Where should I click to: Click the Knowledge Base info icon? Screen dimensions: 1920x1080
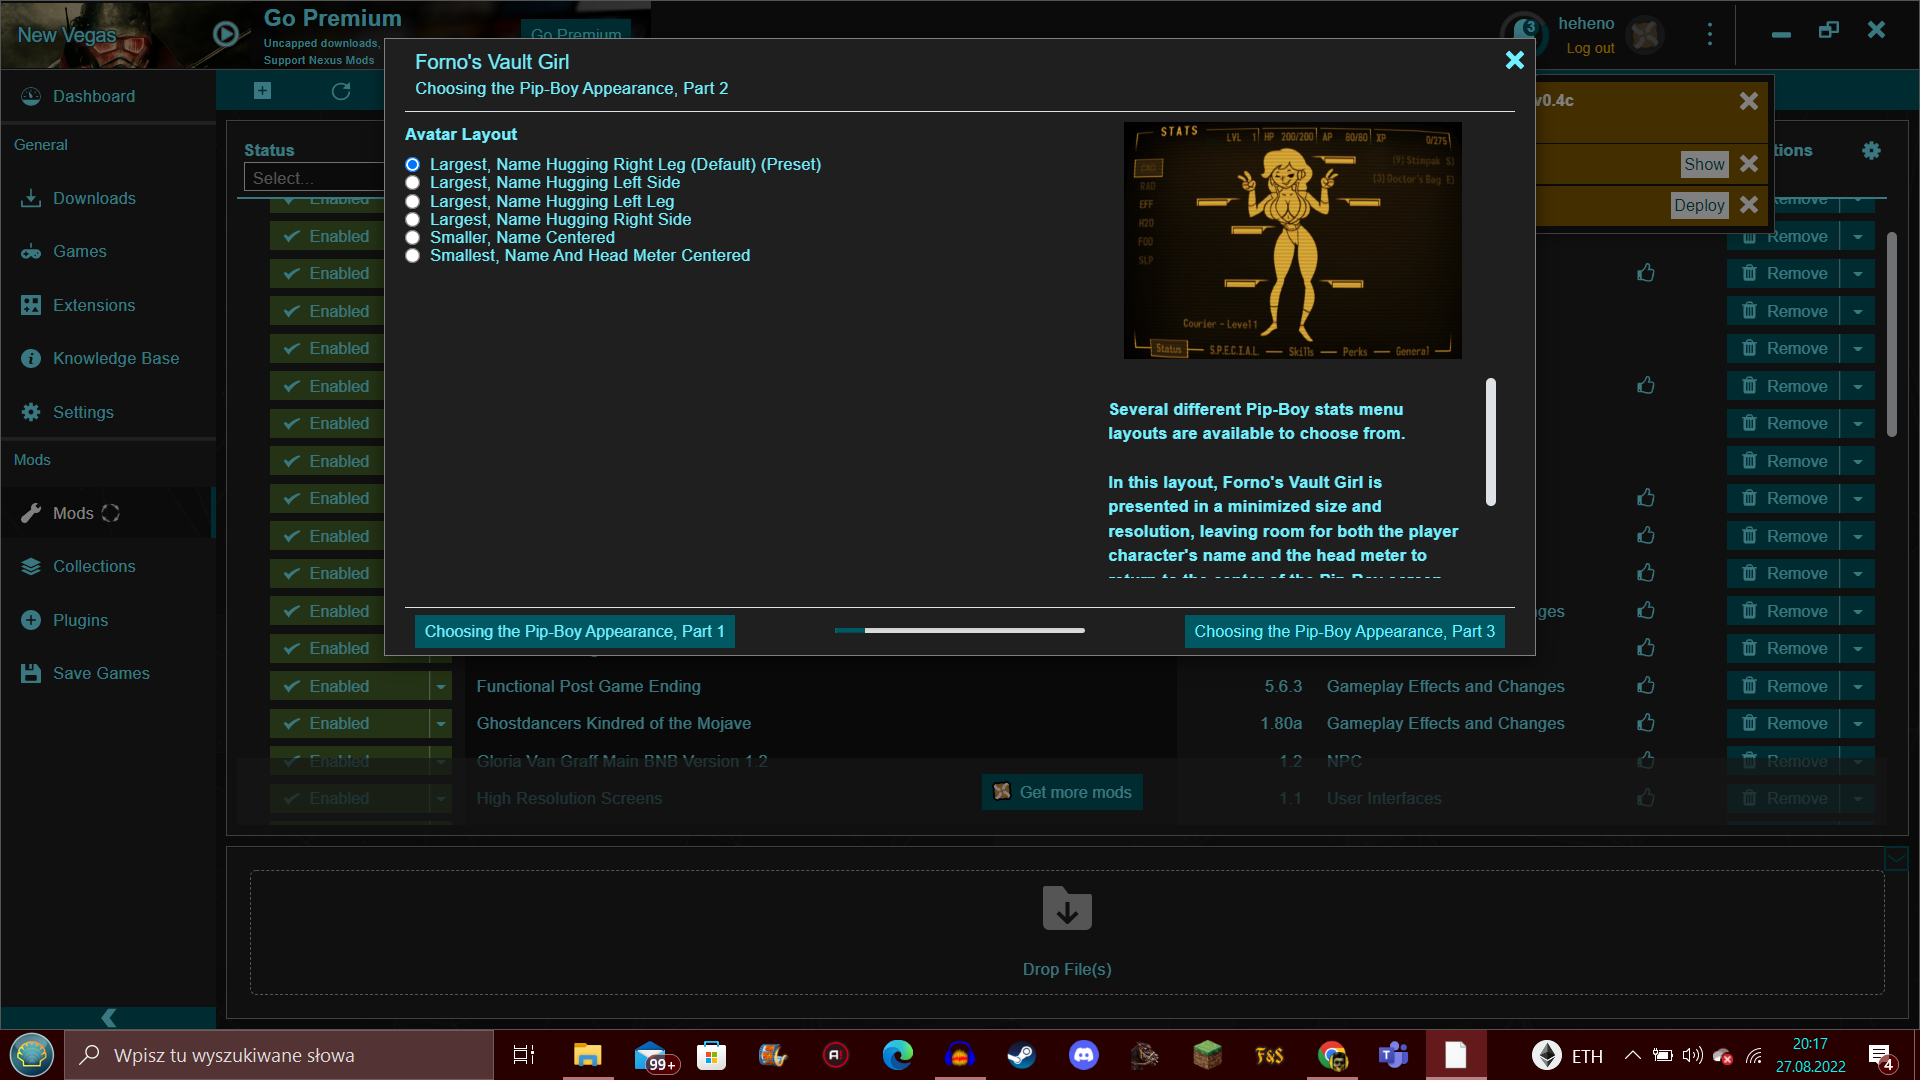click(x=31, y=358)
